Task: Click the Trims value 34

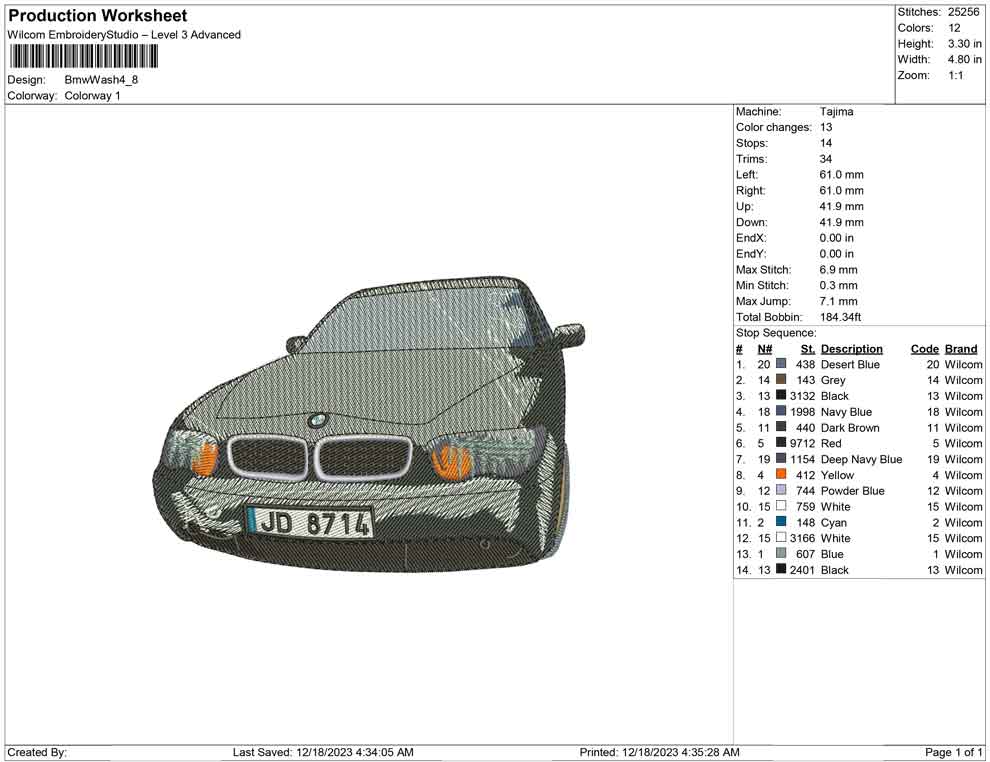Action: pos(826,159)
